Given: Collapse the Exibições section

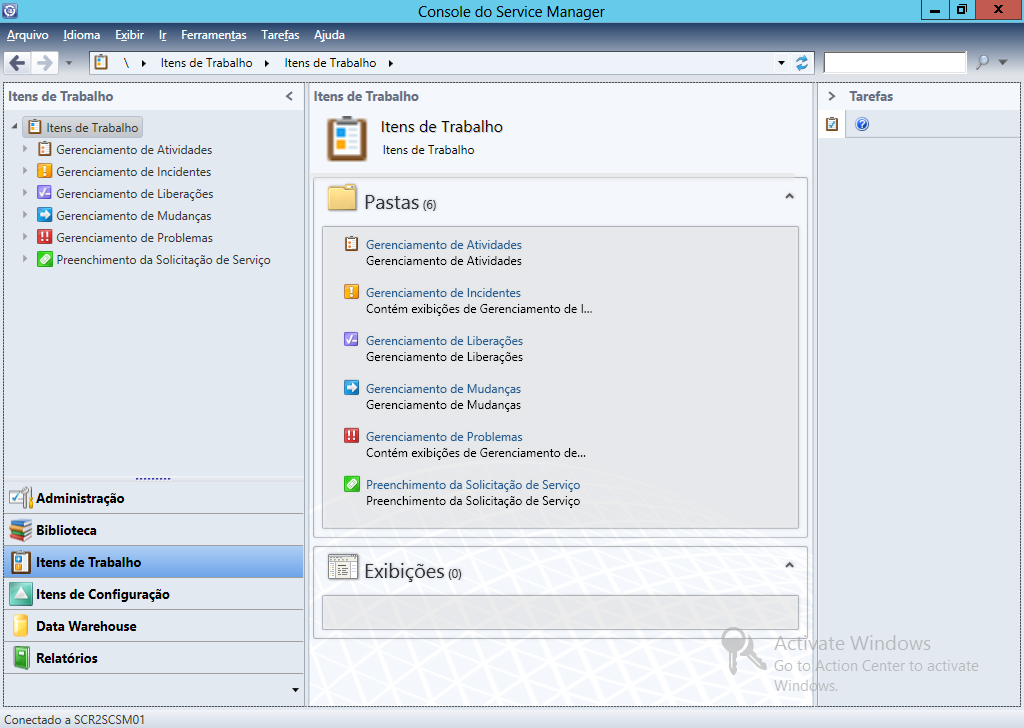Looking at the screenshot, I should 789,565.
